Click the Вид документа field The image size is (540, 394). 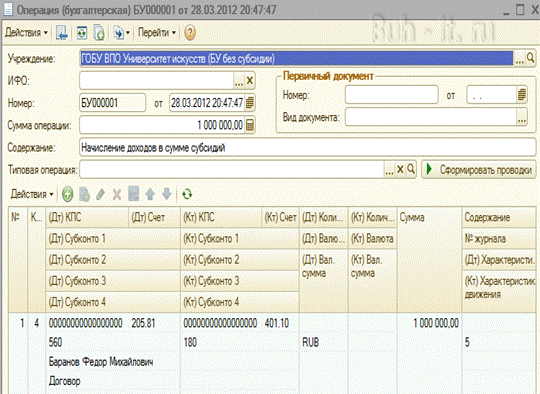[x=431, y=117]
